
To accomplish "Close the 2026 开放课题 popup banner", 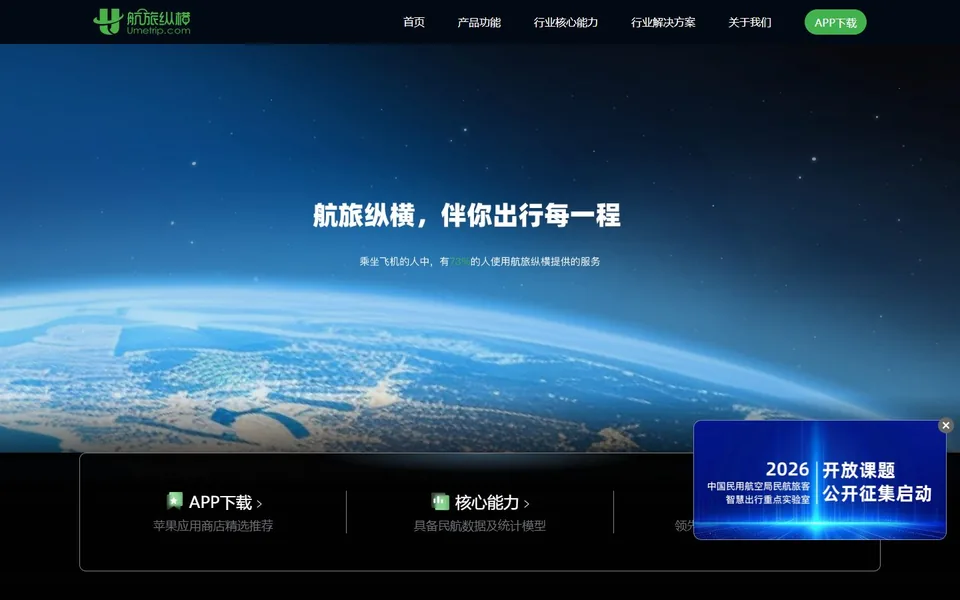I will pyautogui.click(x=945, y=426).
